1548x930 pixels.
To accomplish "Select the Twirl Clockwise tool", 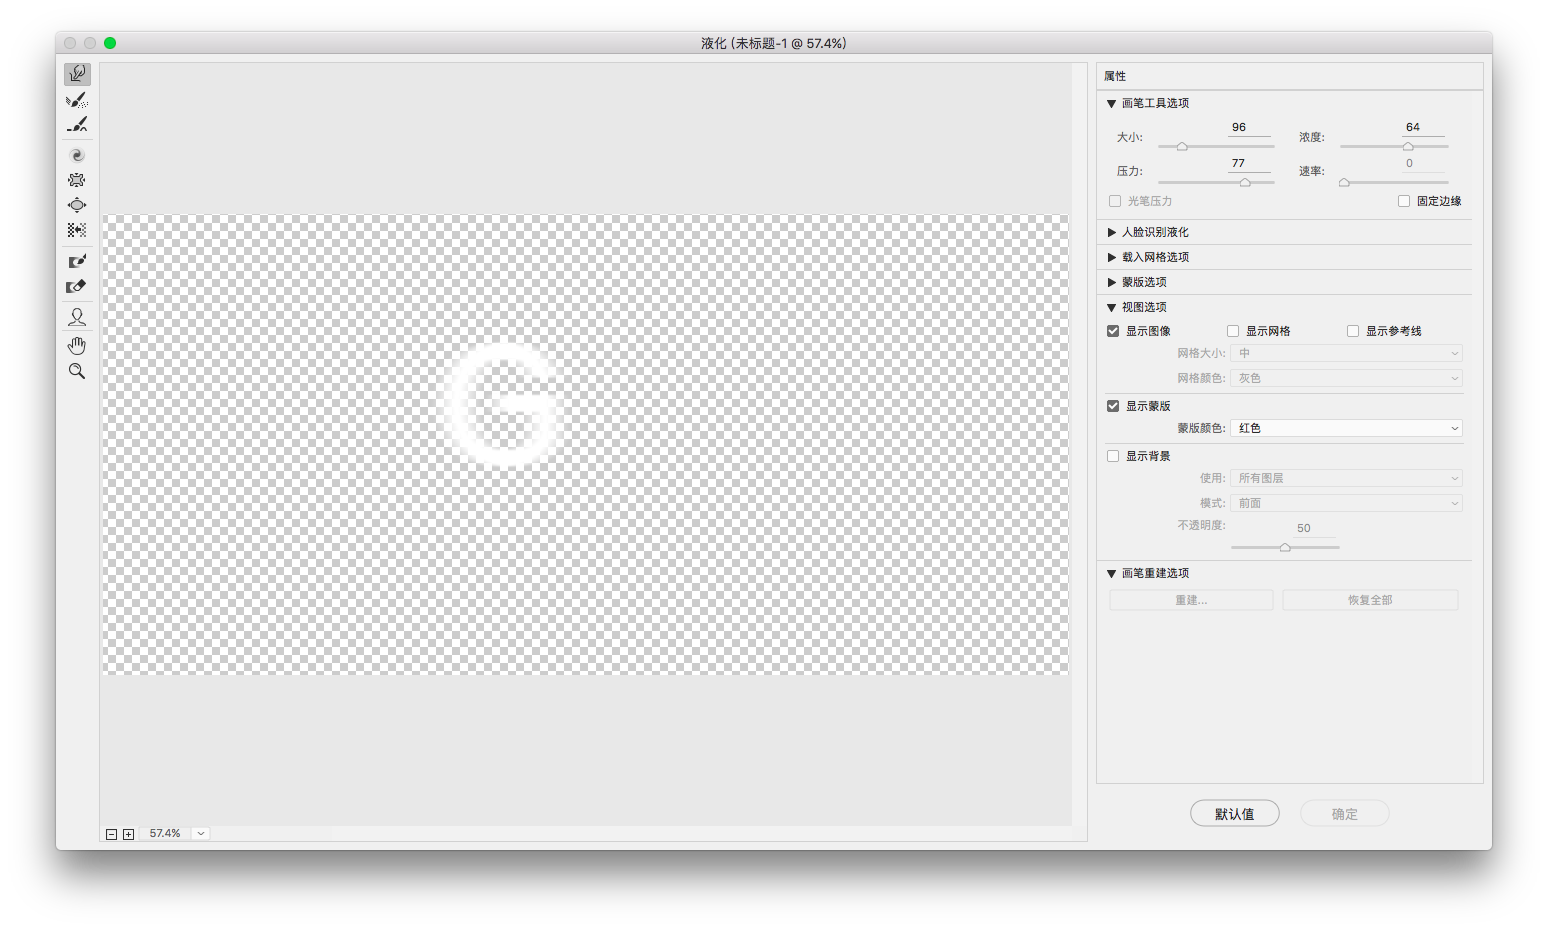I will click(77, 155).
